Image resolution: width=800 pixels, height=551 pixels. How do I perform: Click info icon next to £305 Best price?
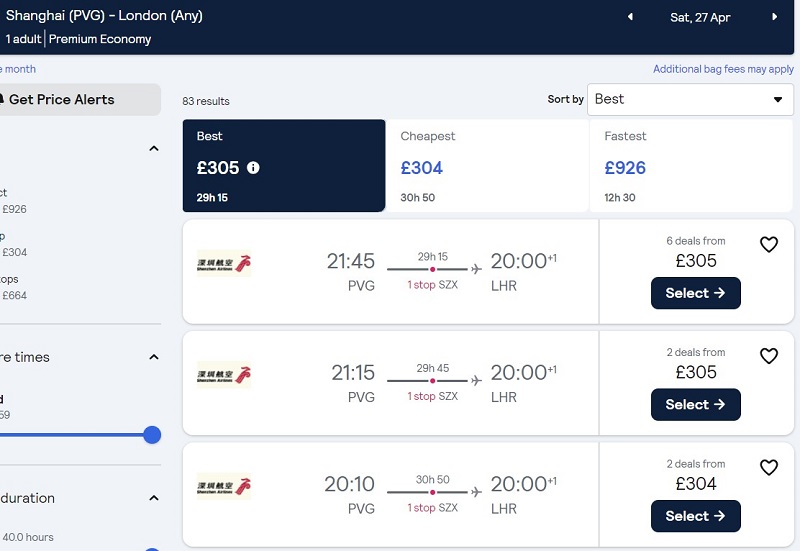click(253, 167)
